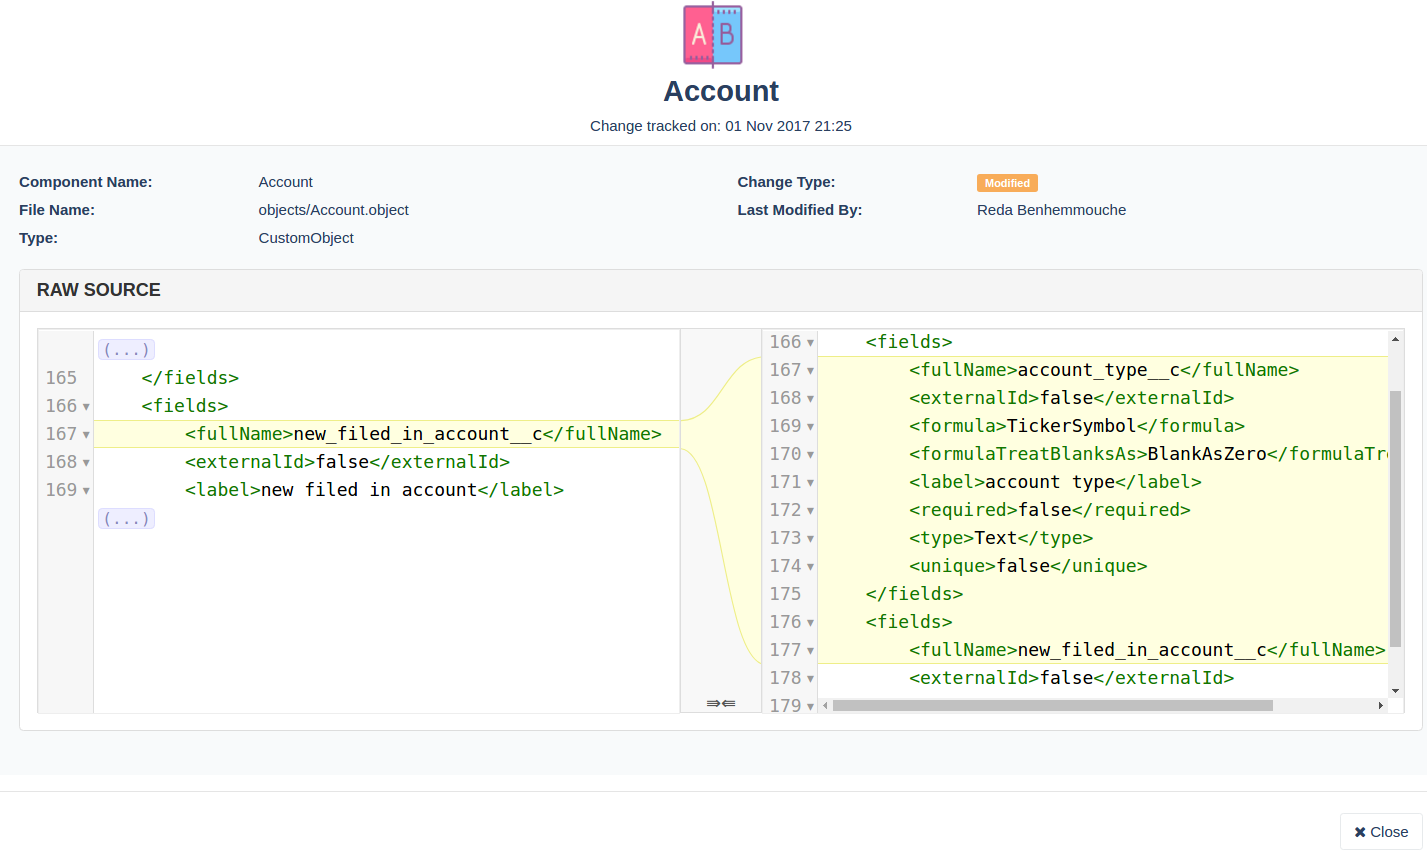Collapse fold arrow at right pane line 168
1427x855 pixels.
[x=810, y=399]
